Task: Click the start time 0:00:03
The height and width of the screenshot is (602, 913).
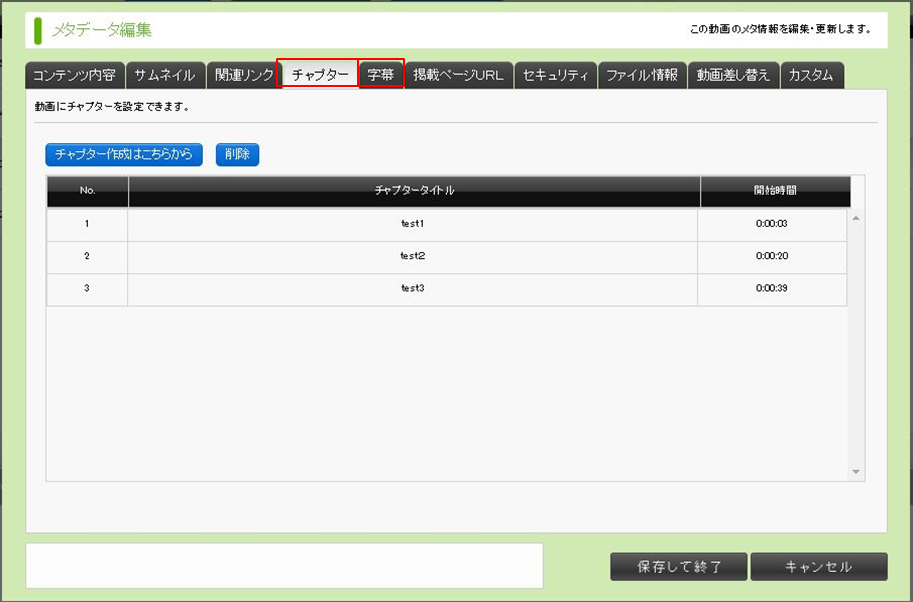Action: pos(772,224)
